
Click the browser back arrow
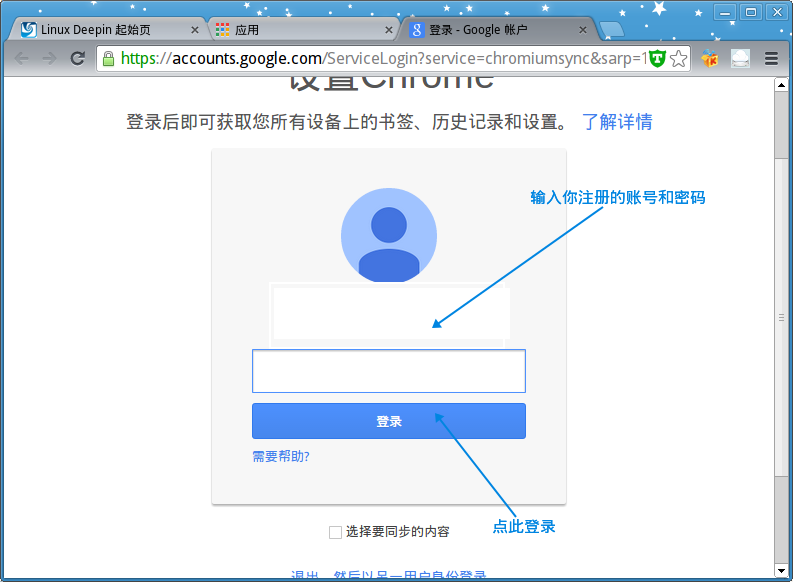[21, 59]
